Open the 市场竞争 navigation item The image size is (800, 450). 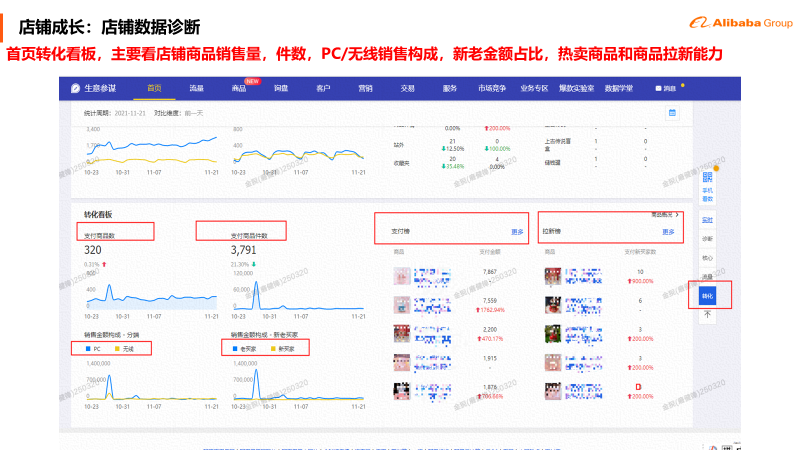tap(492, 89)
